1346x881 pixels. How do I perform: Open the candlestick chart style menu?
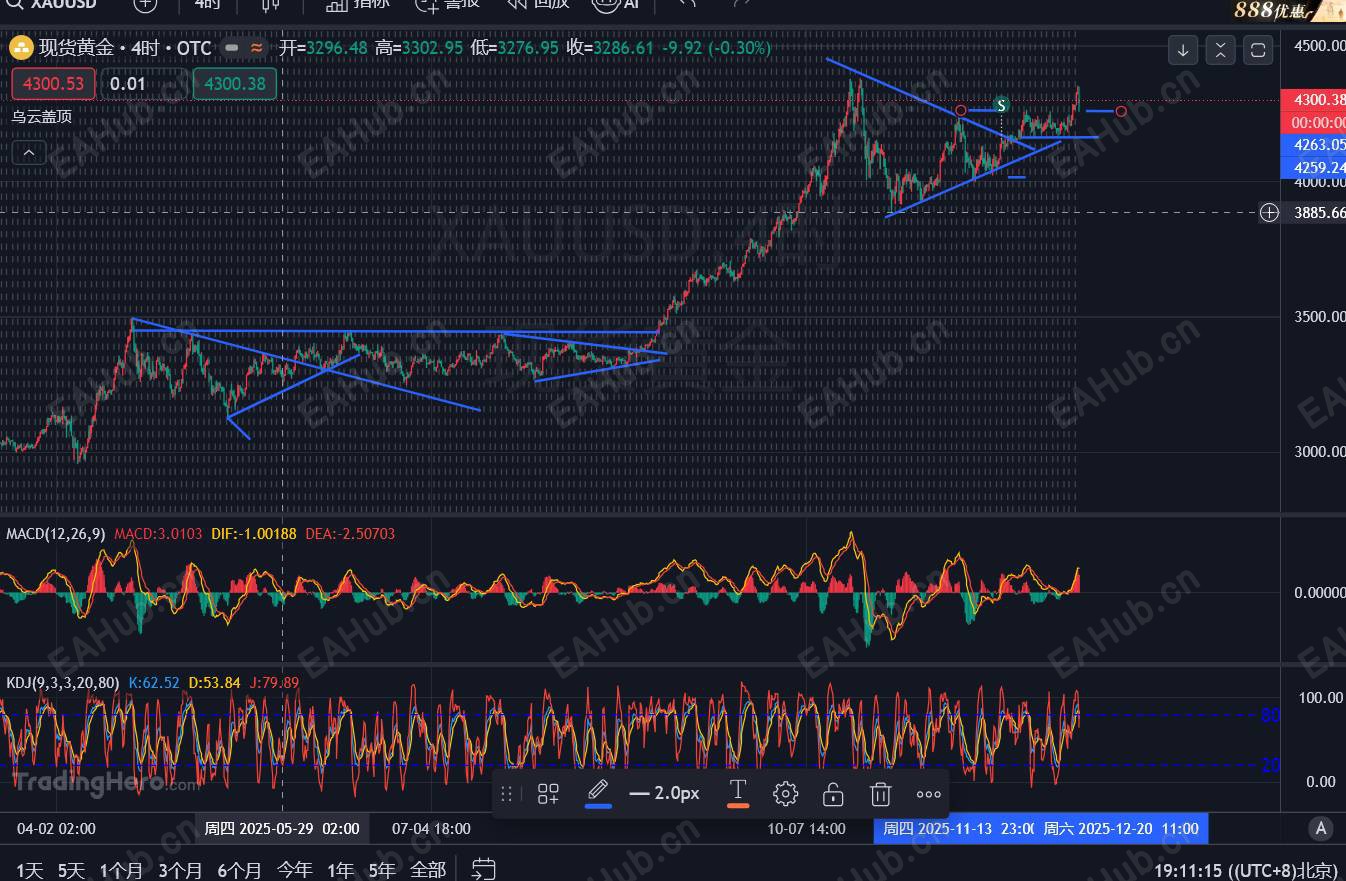tap(270, 4)
